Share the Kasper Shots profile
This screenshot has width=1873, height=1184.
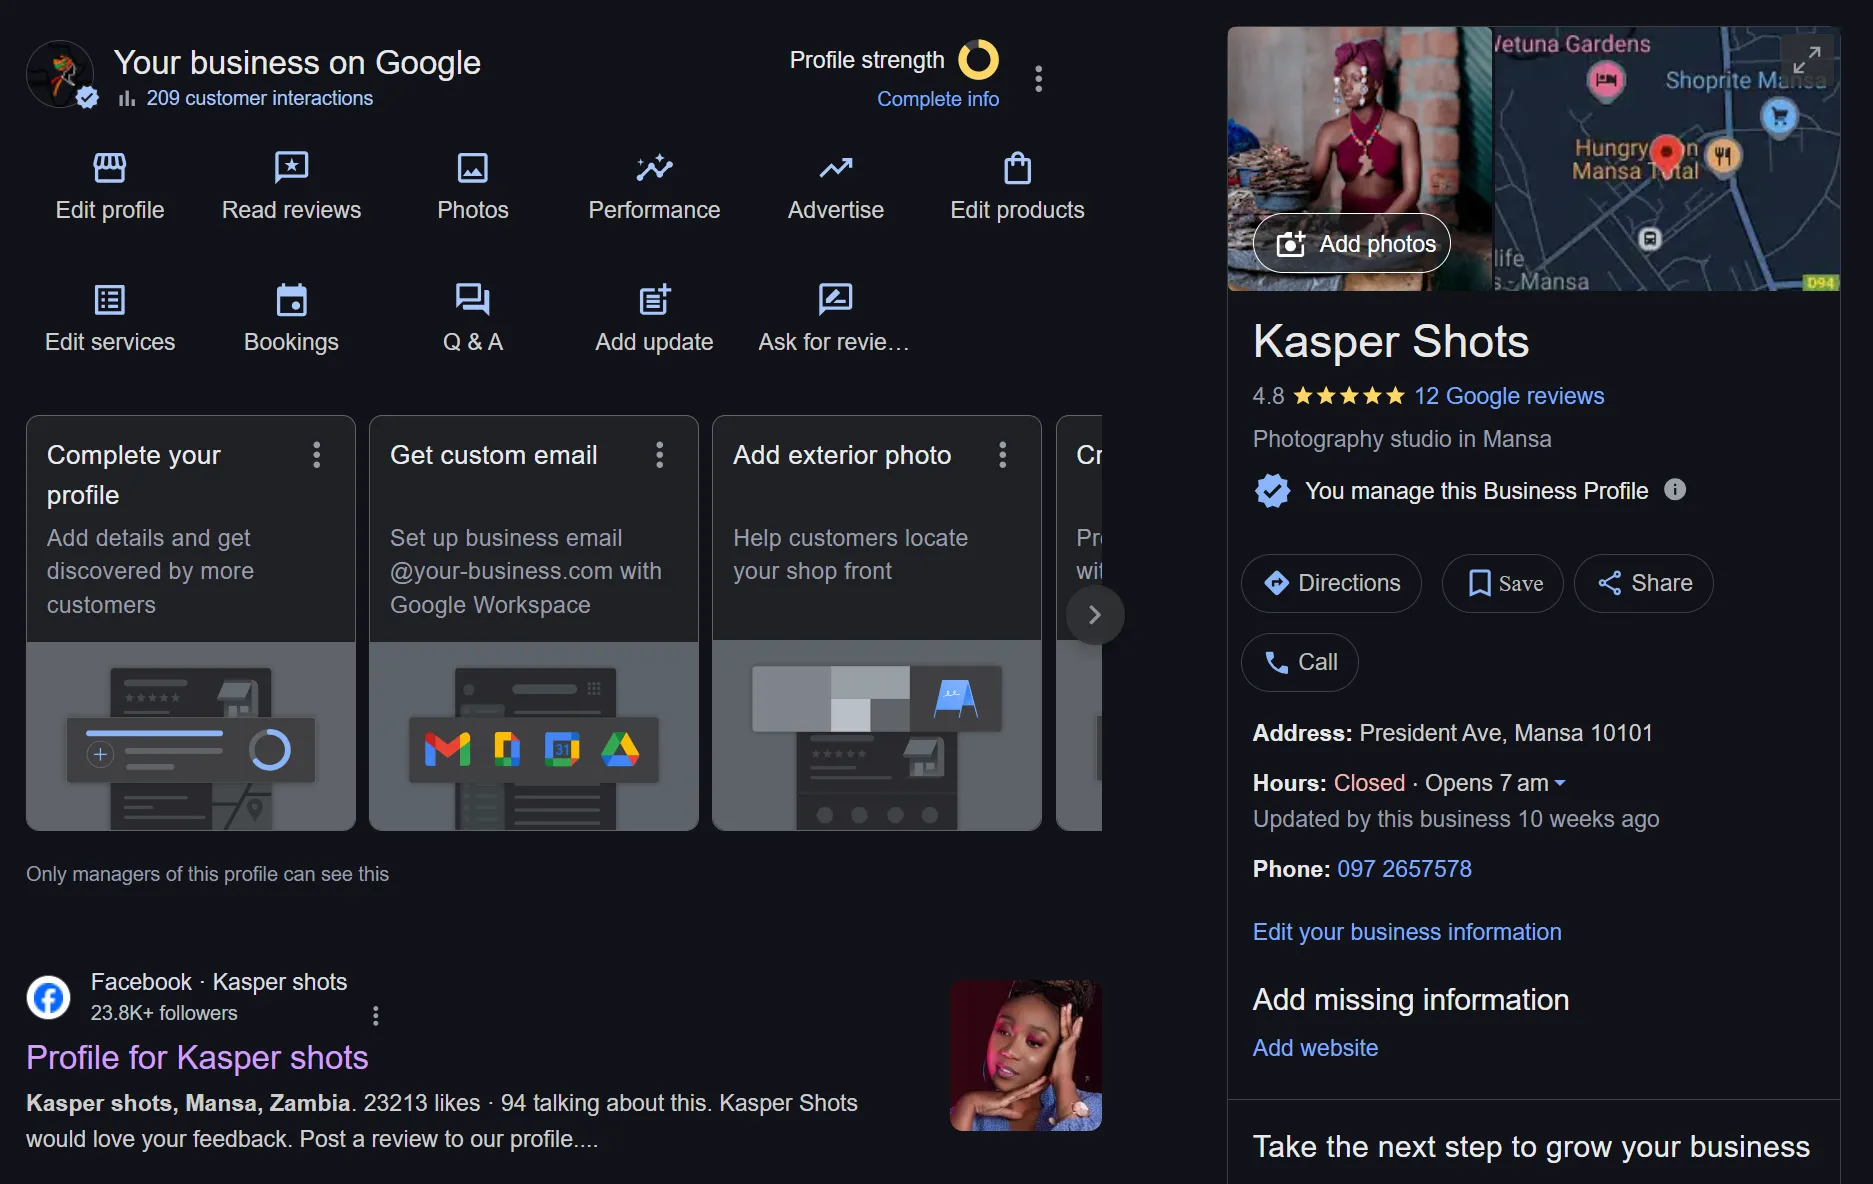point(1644,583)
